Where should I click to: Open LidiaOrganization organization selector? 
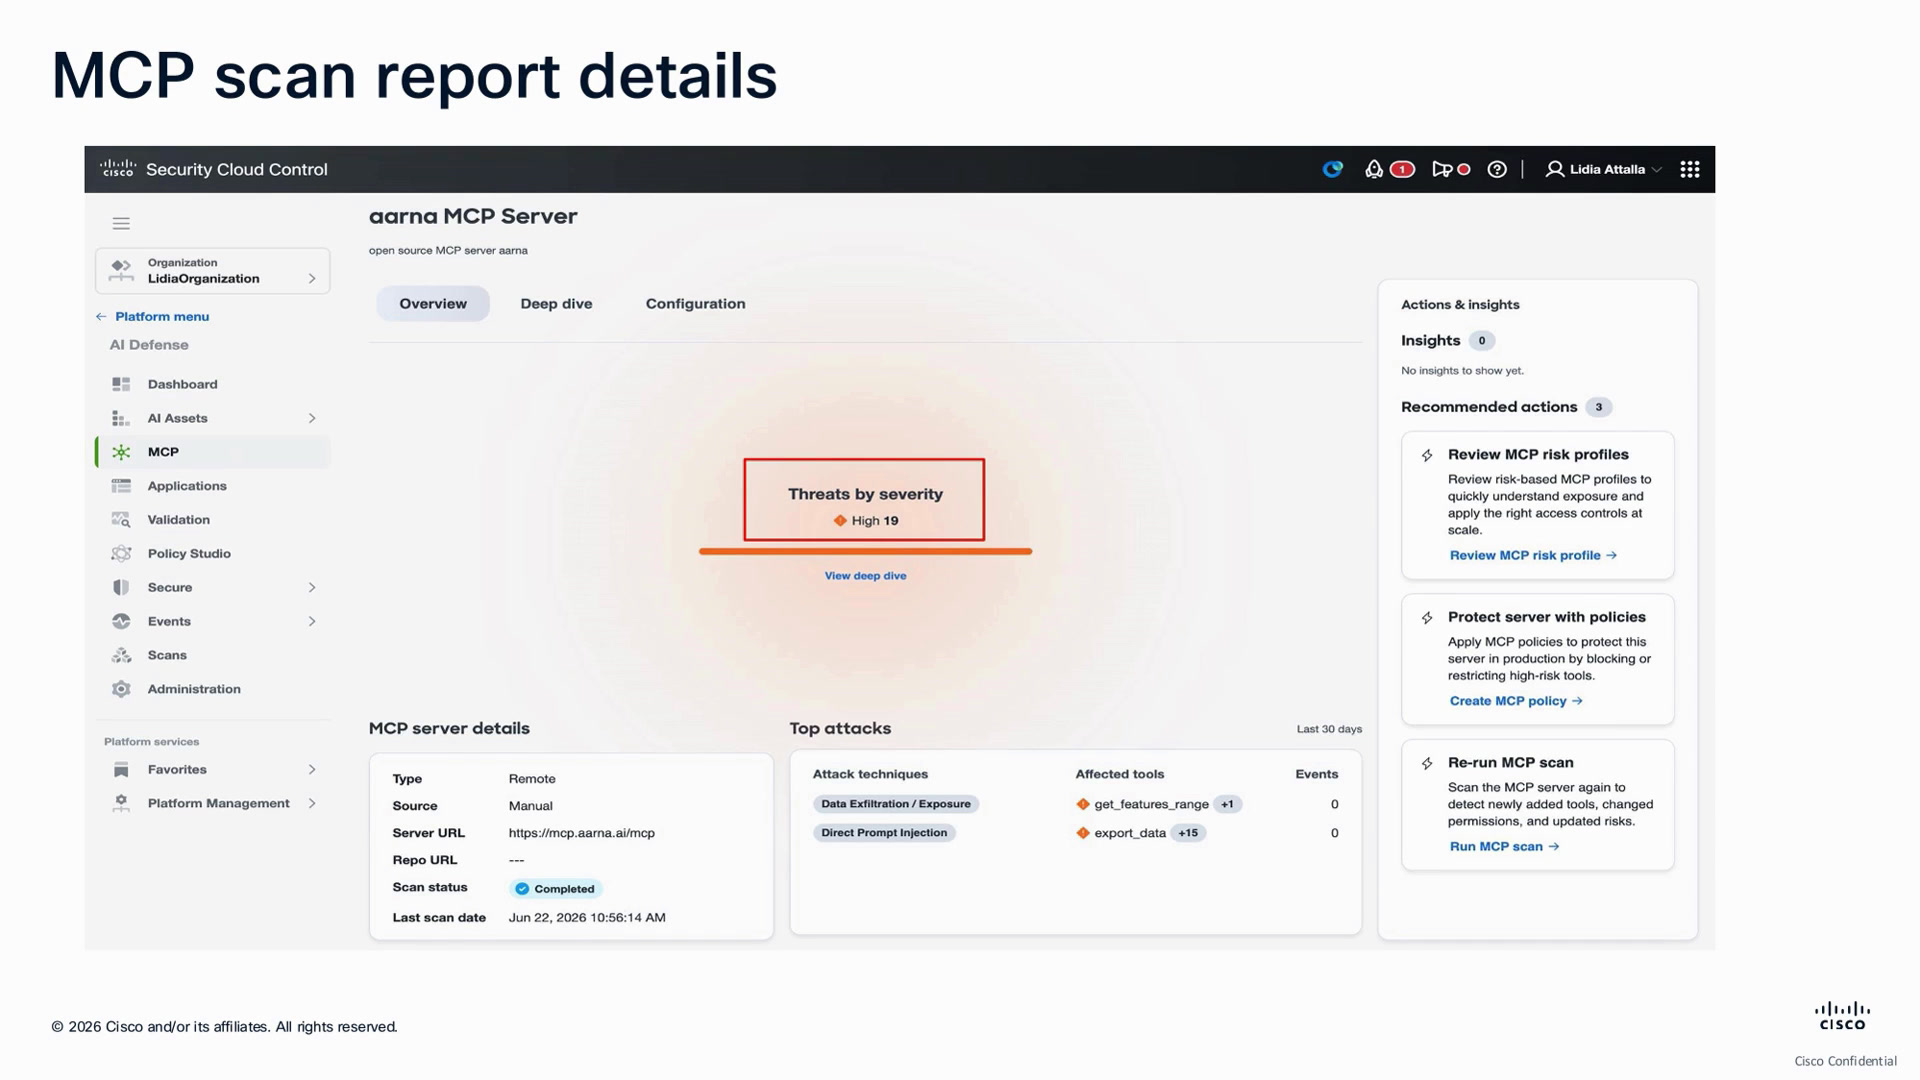[x=213, y=271]
